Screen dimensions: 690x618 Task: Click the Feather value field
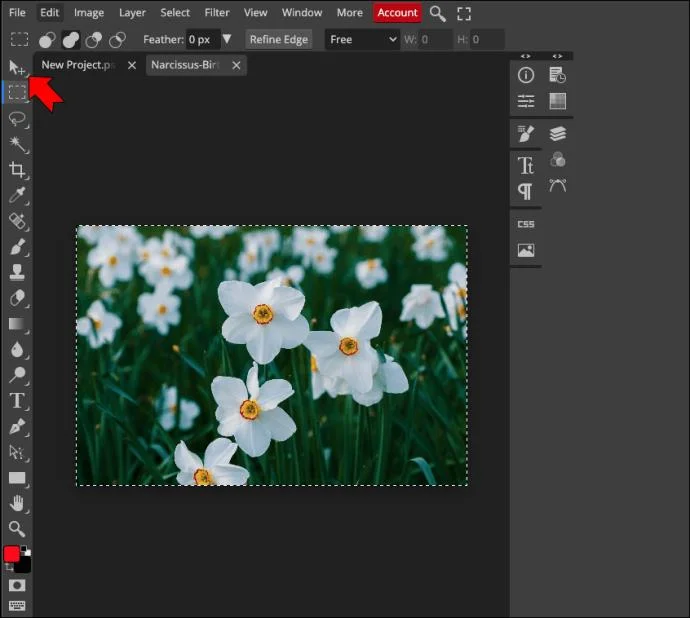pos(203,40)
